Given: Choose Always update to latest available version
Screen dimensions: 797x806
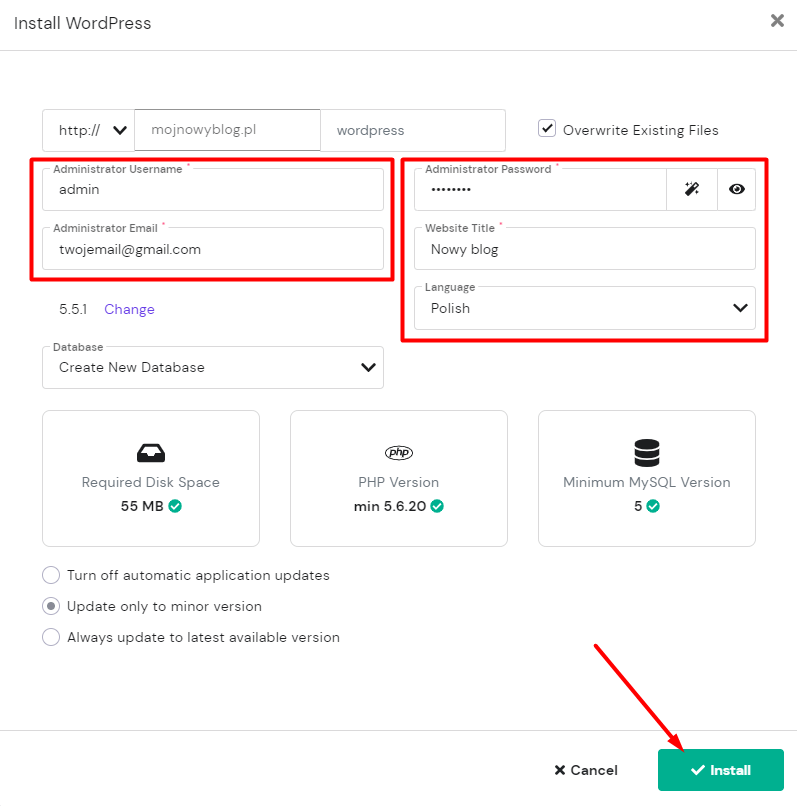Looking at the screenshot, I should (51, 637).
